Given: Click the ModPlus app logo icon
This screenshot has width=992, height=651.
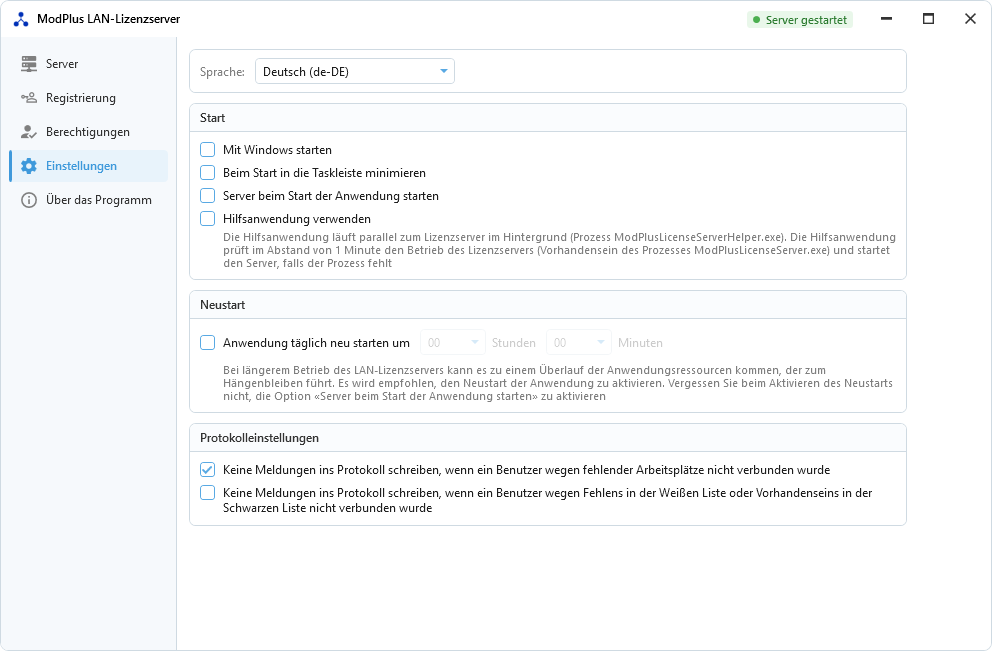Looking at the screenshot, I should coord(21,19).
